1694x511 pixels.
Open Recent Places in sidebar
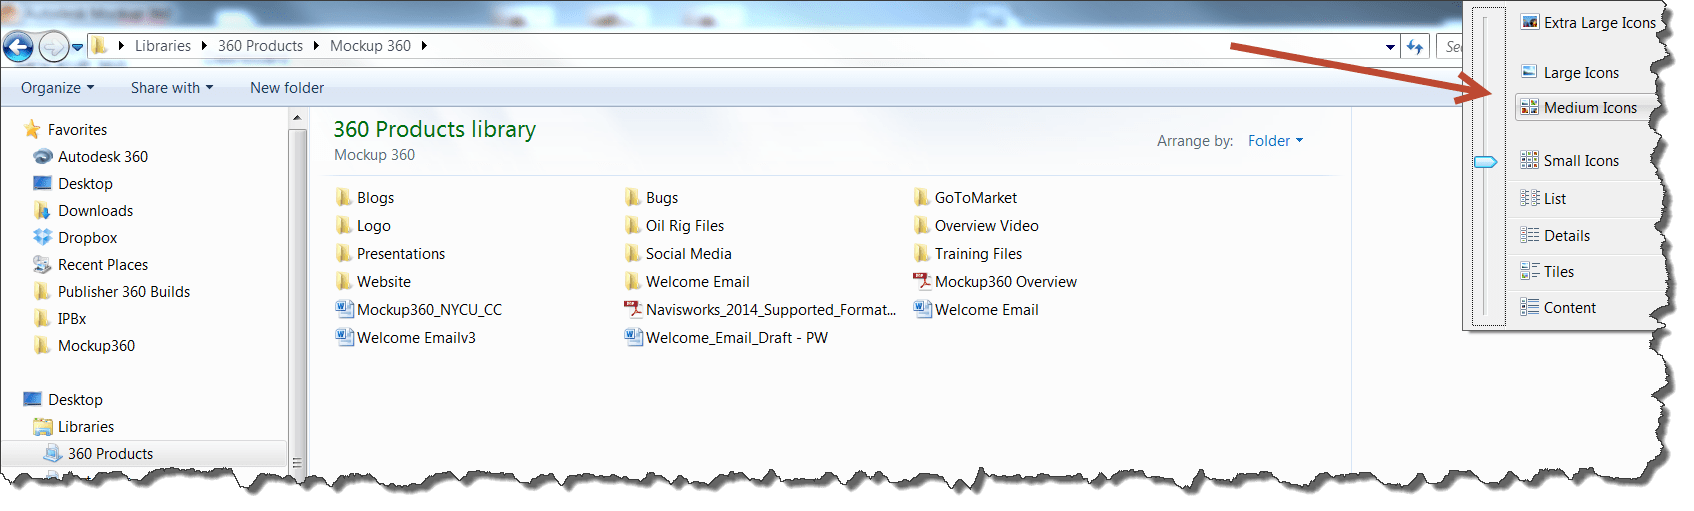tap(91, 264)
